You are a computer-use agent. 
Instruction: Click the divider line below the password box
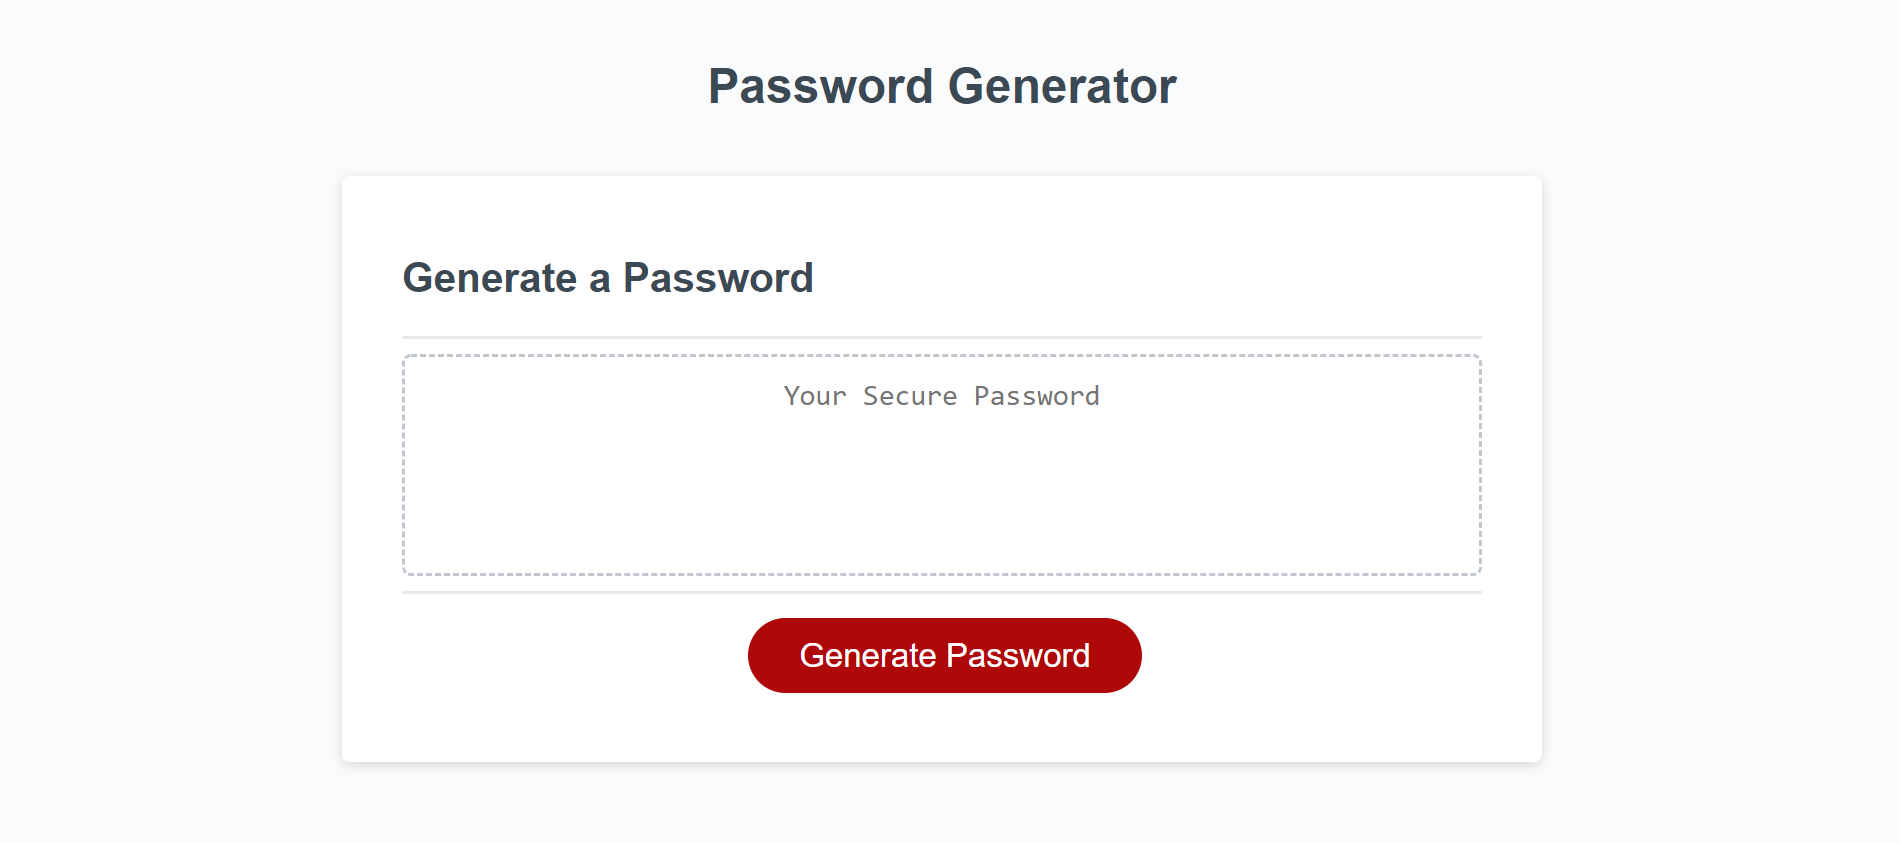point(941,594)
